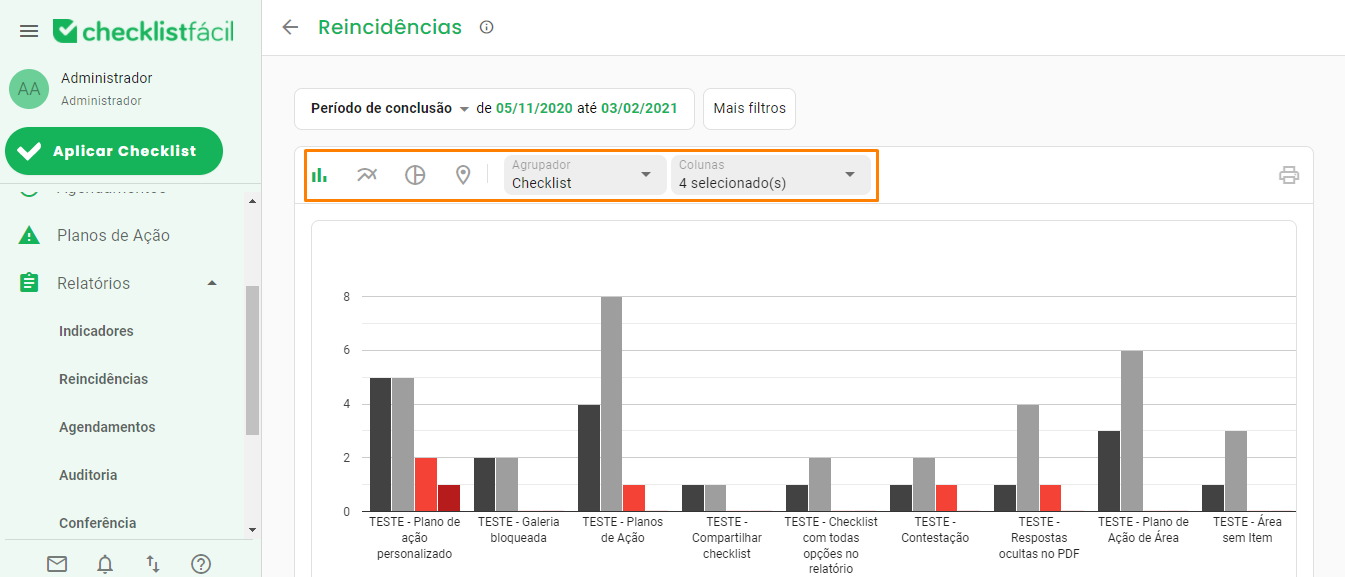The height and width of the screenshot is (577, 1345).
Task: Switch chart to bar view
Action: pyautogui.click(x=318, y=173)
